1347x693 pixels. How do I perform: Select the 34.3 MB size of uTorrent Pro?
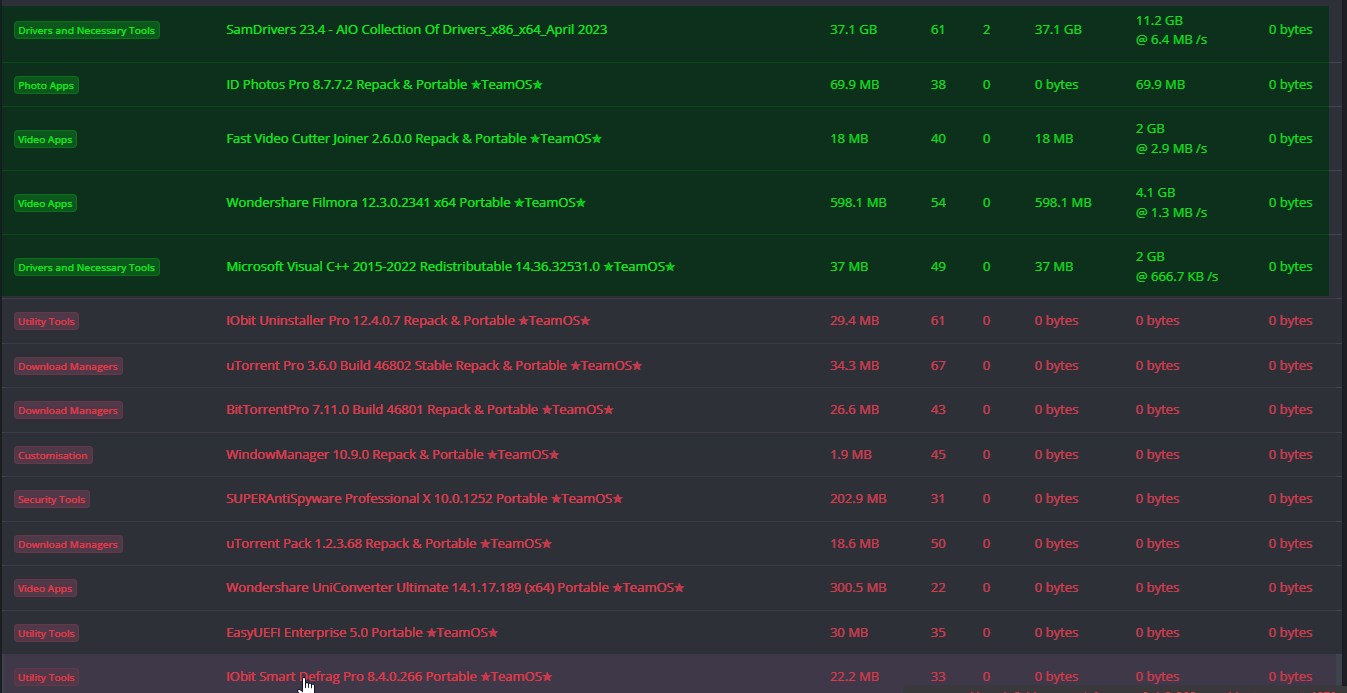pos(854,366)
